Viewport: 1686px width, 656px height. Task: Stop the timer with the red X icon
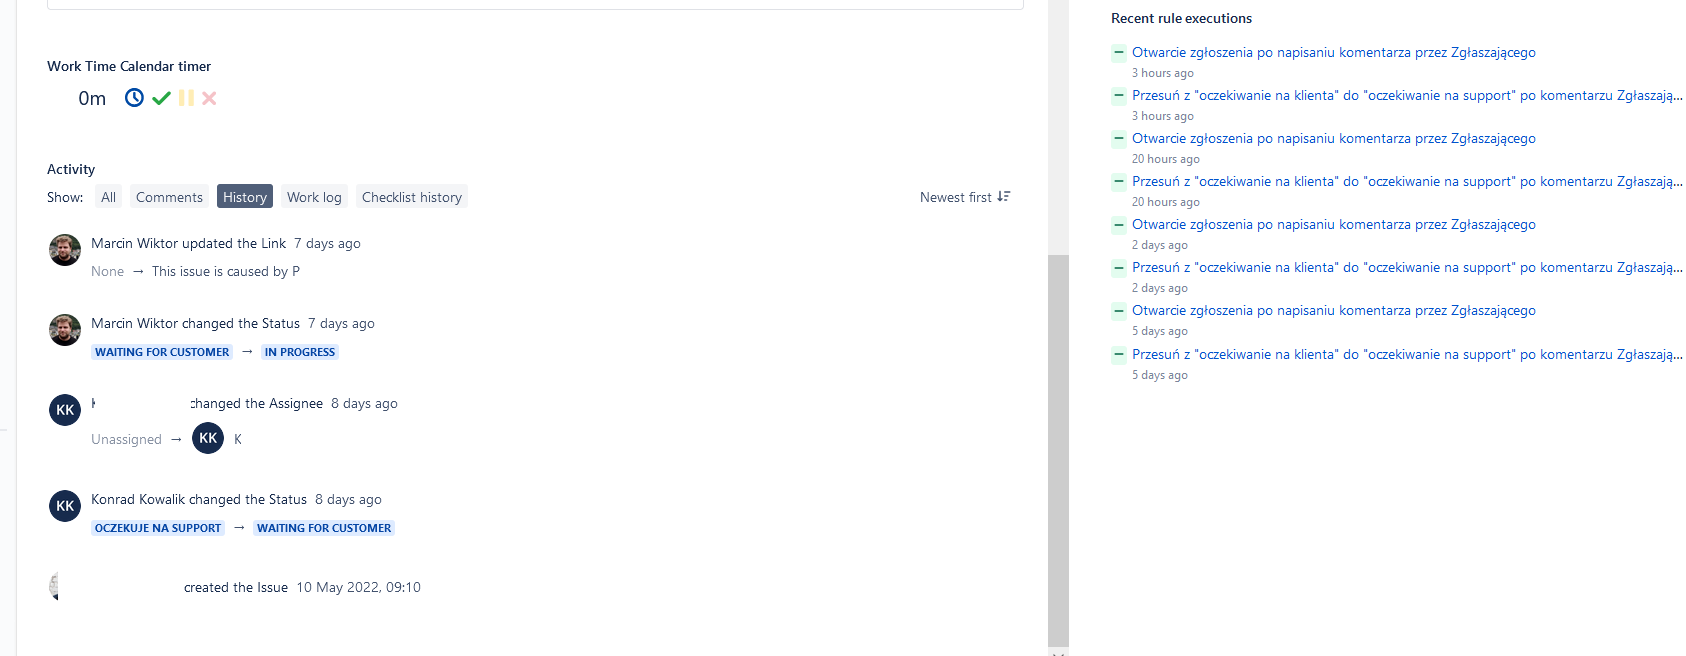click(x=209, y=98)
